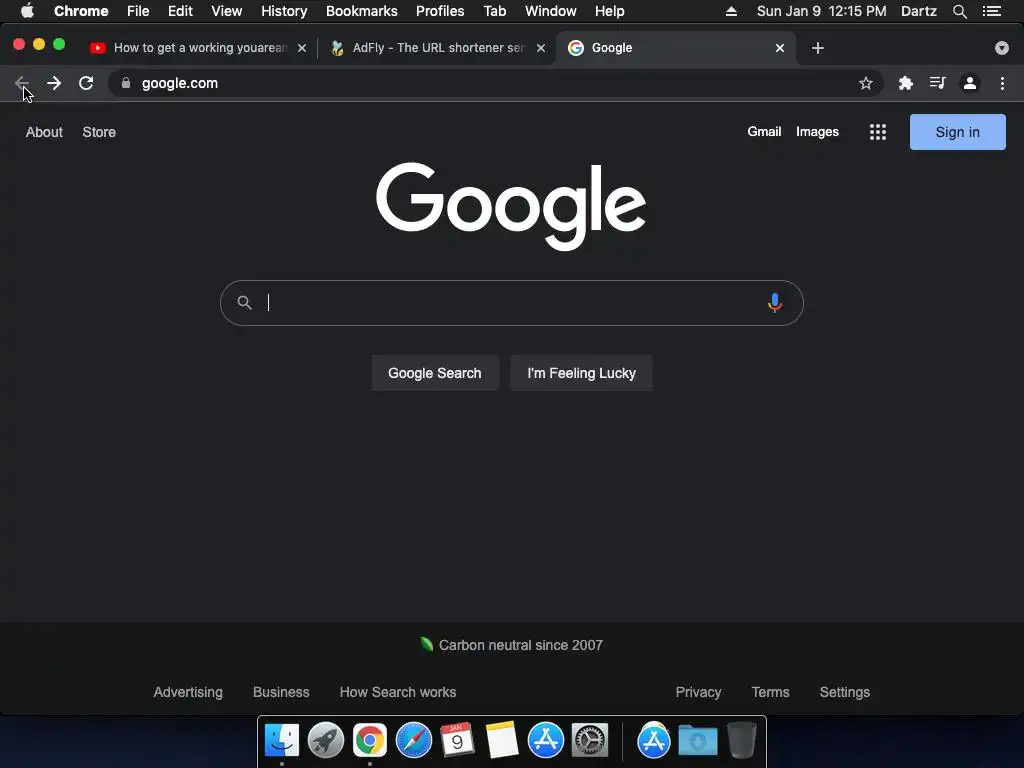The height and width of the screenshot is (768, 1024).
Task: Open System Preferences gear in dock
Action: click(590, 741)
